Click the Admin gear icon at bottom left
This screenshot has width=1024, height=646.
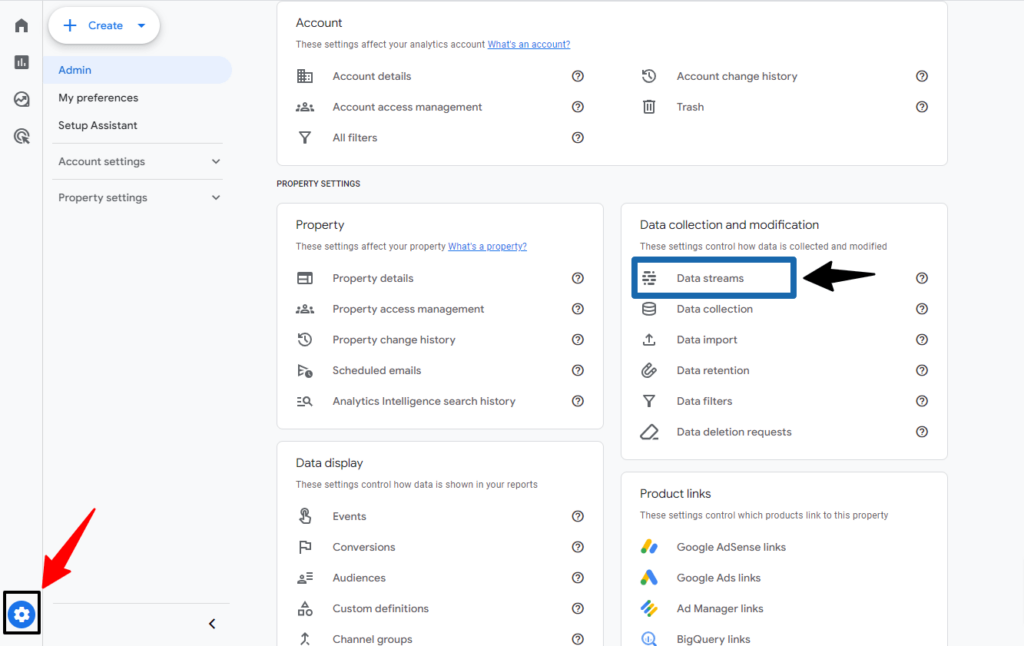[x=22, y=614]
